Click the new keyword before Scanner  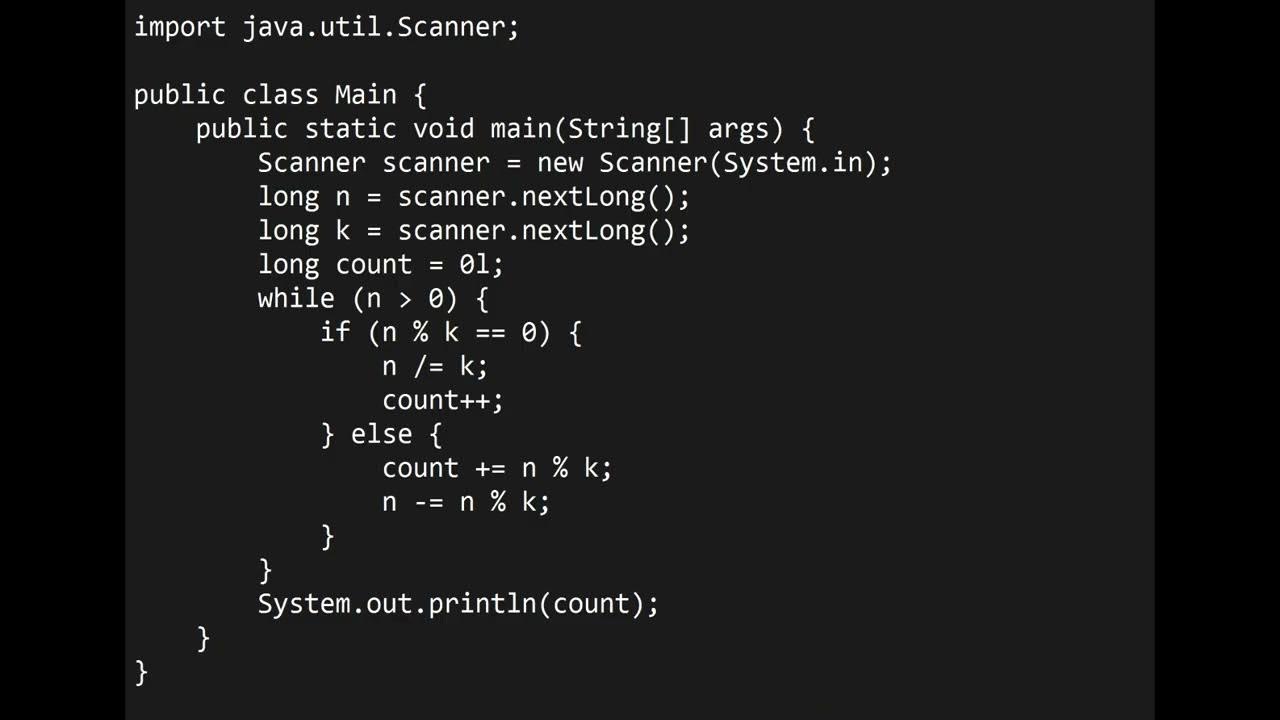coord(560,163)
